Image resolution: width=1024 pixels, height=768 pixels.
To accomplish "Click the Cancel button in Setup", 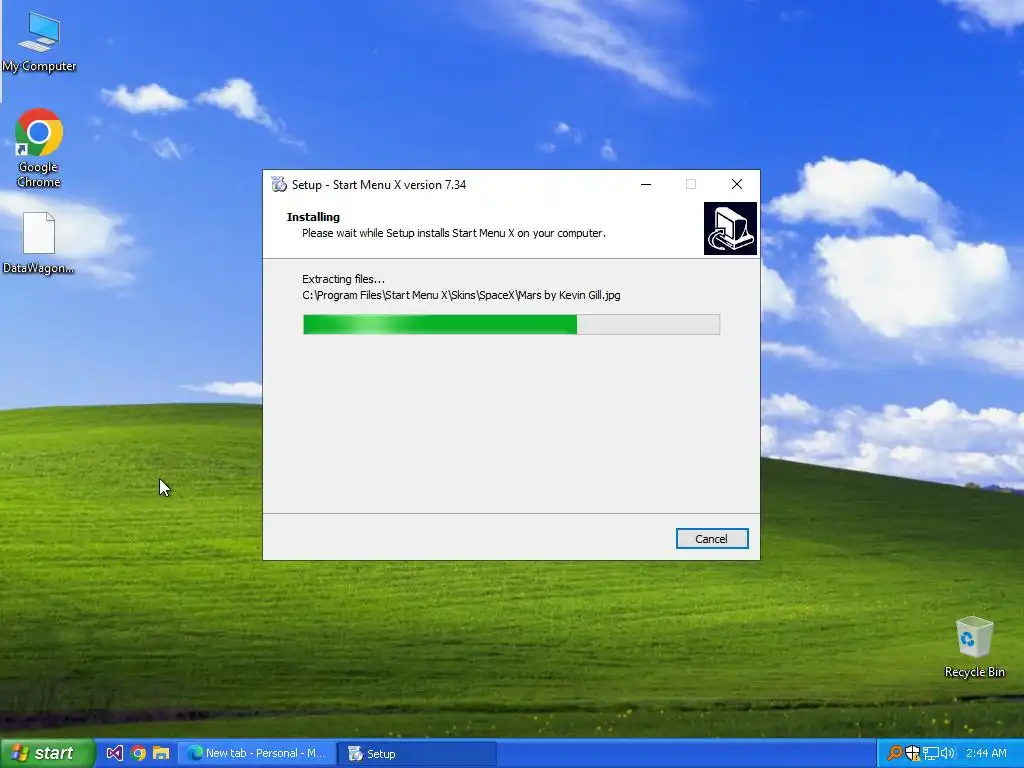I will [x=712, y=539].
